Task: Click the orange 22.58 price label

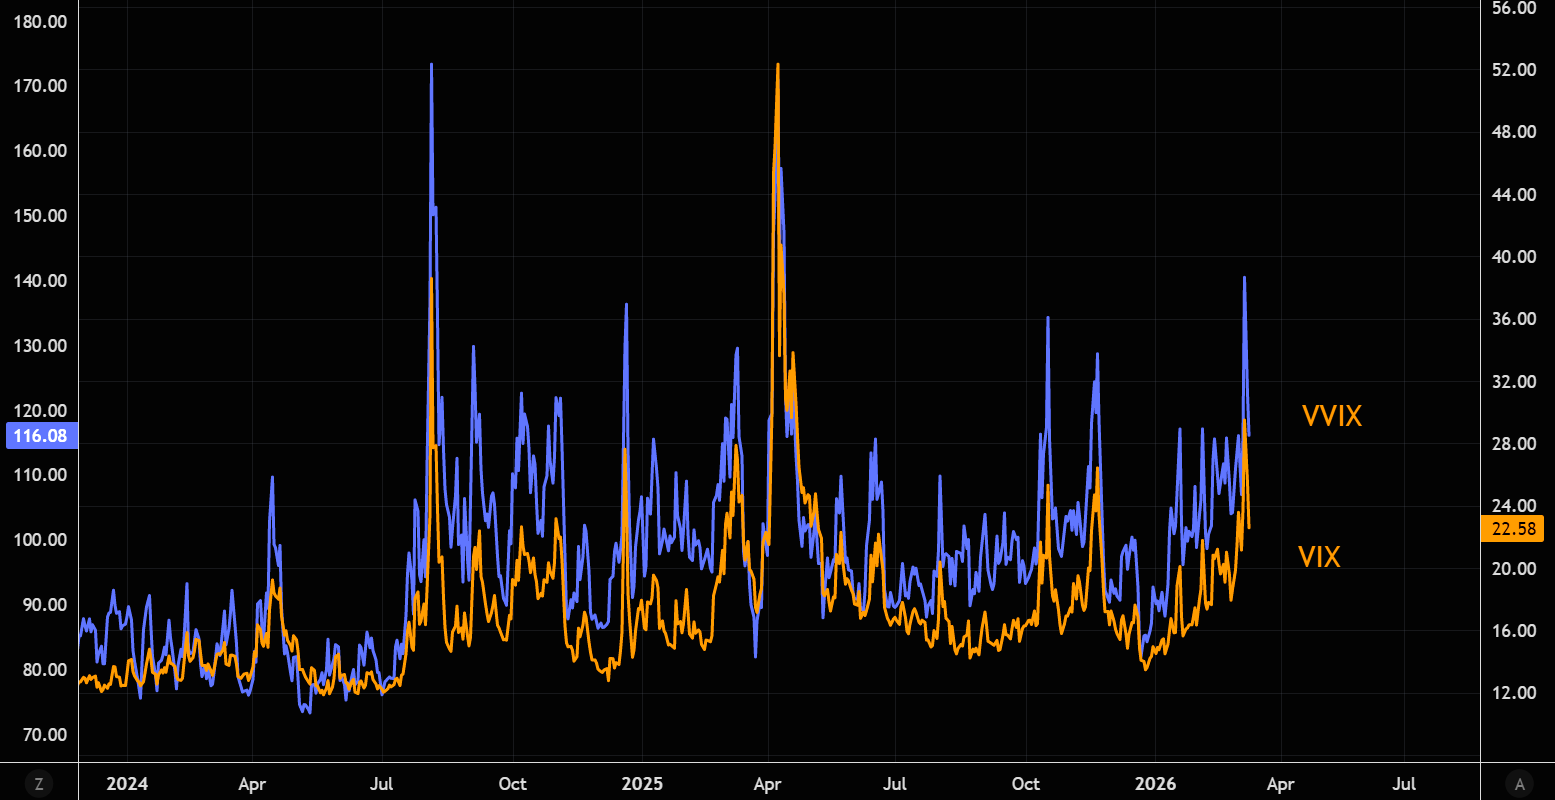Action: (x=1512, y=529)
